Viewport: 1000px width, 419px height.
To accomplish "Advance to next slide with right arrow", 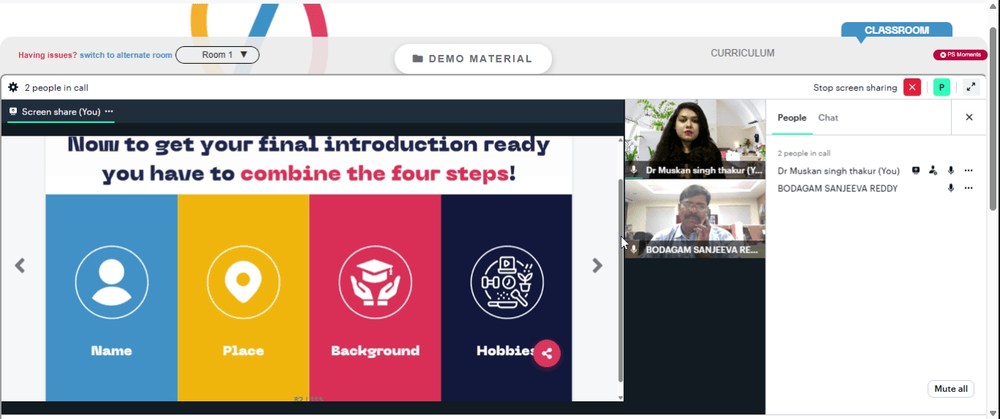I will 597,265.
